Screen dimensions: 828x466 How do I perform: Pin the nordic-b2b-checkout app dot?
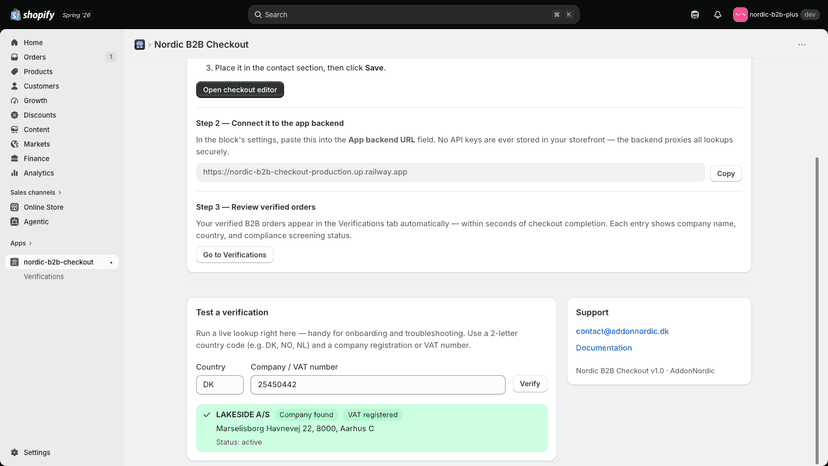click(111, 263)
